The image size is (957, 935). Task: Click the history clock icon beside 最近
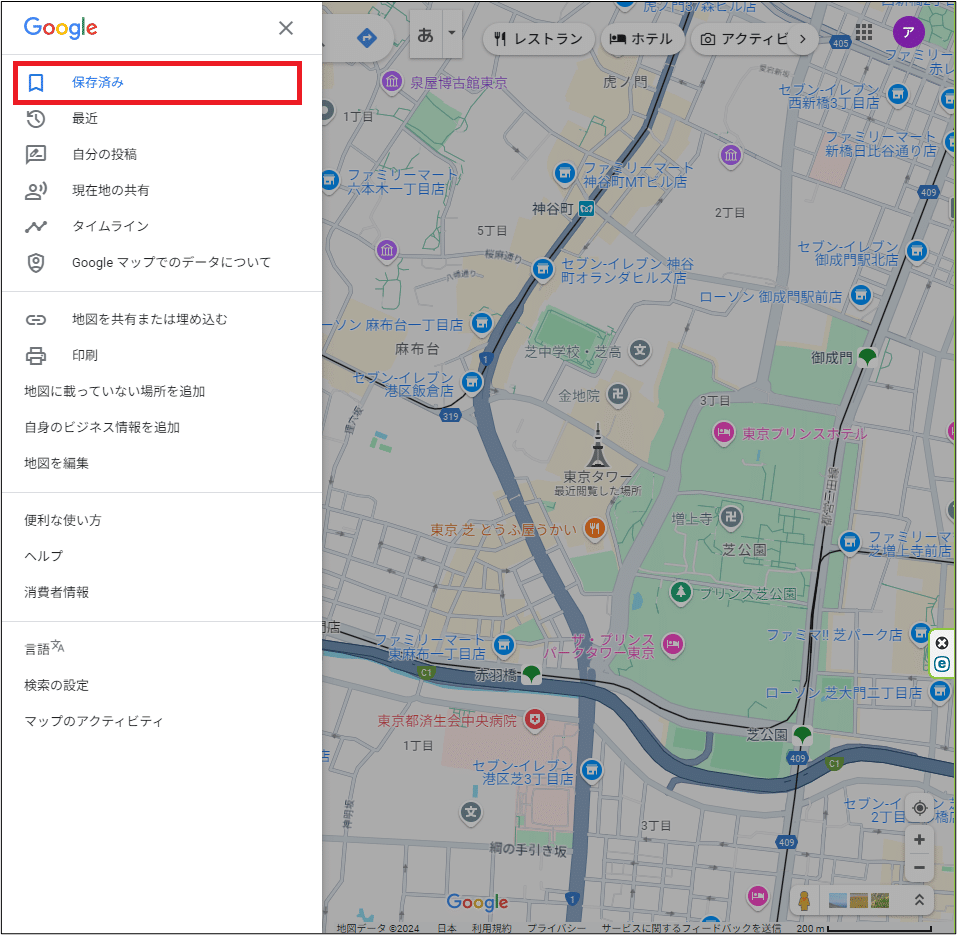tap(36, 118)
